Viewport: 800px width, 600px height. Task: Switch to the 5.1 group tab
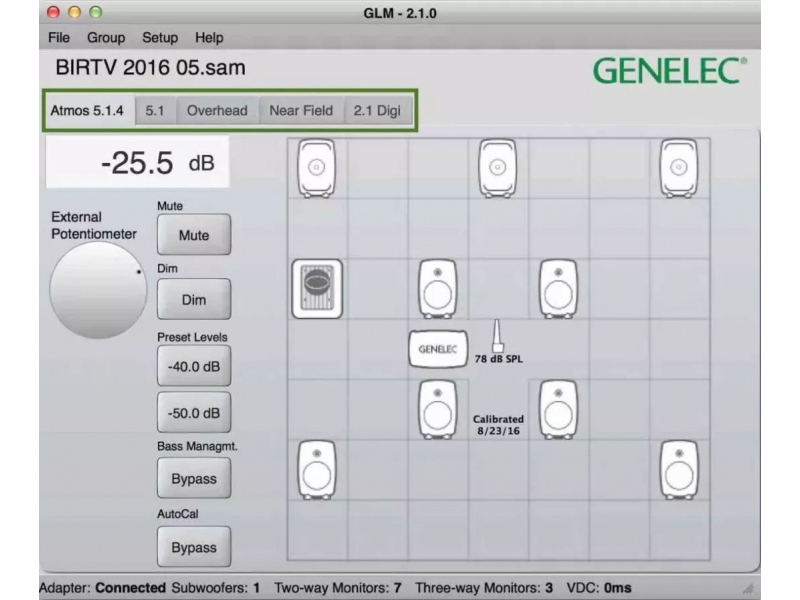click(x=155, y=111)
